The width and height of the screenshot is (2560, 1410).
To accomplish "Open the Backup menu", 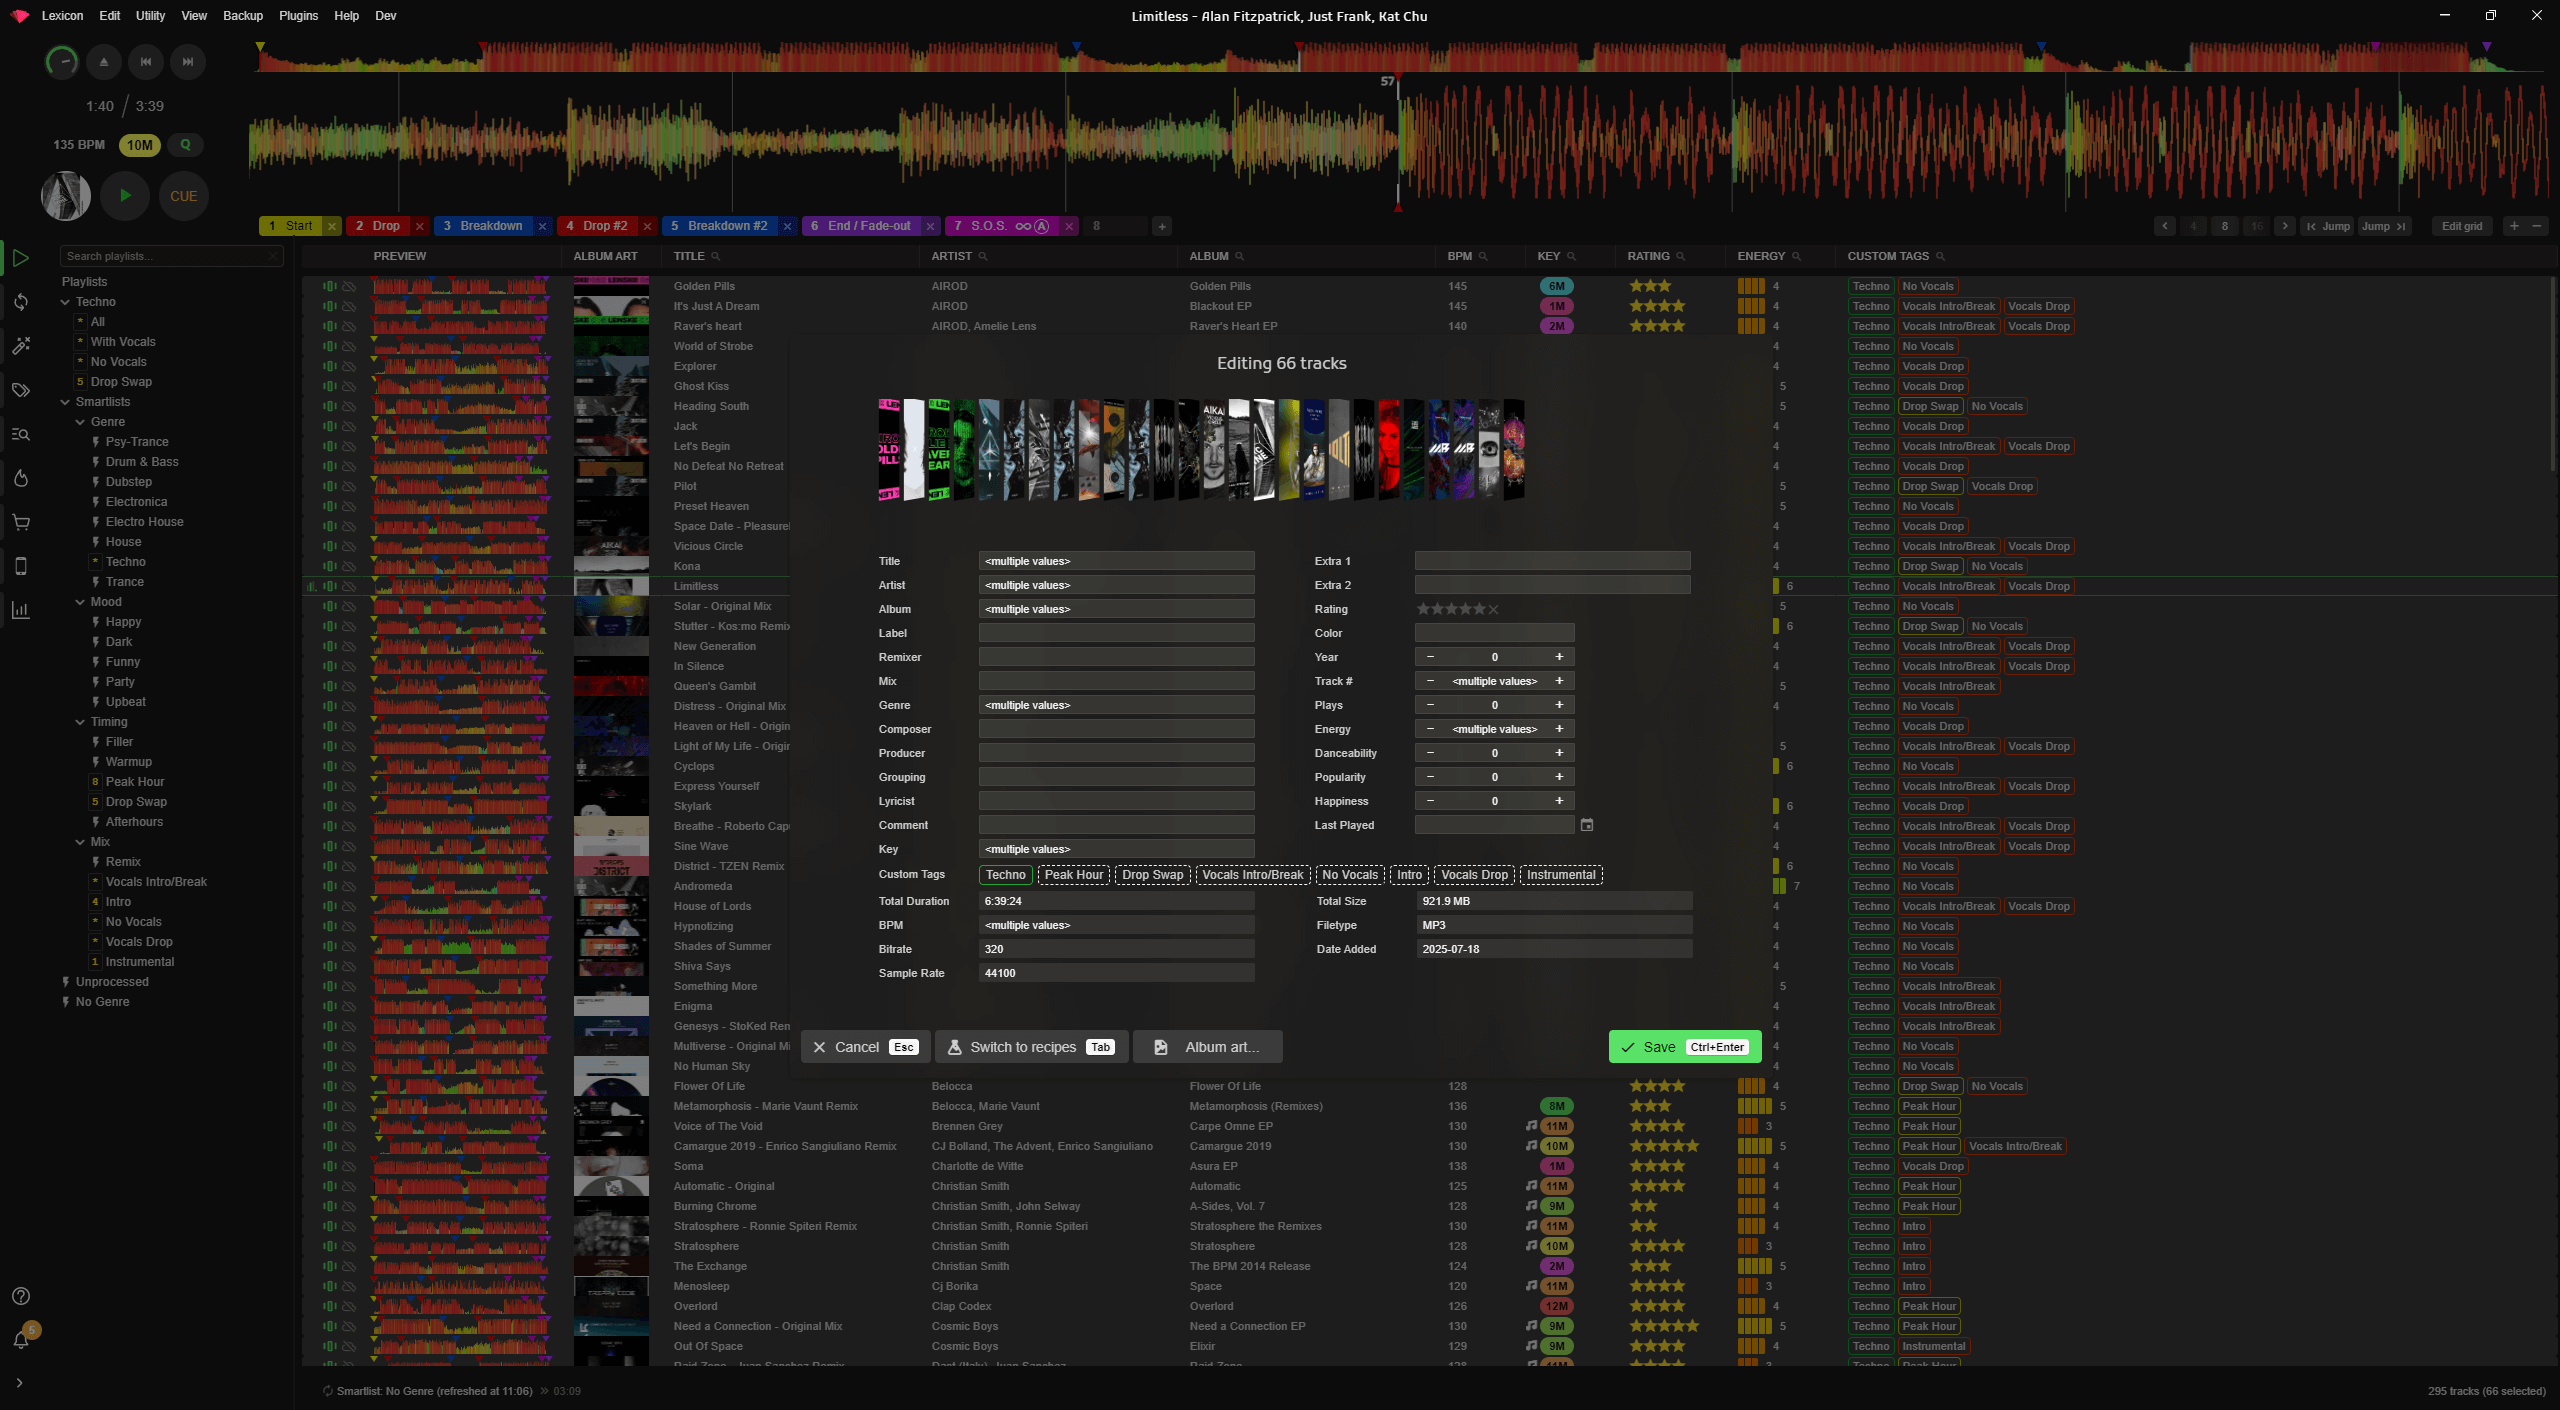I will [x=241, y=15].
